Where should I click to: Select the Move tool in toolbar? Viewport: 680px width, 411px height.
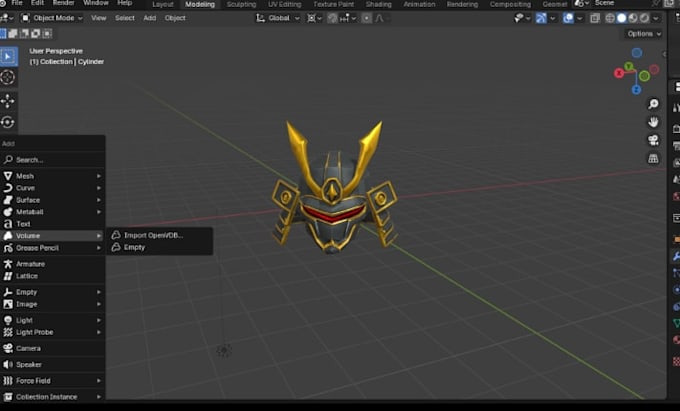(8, 101)
